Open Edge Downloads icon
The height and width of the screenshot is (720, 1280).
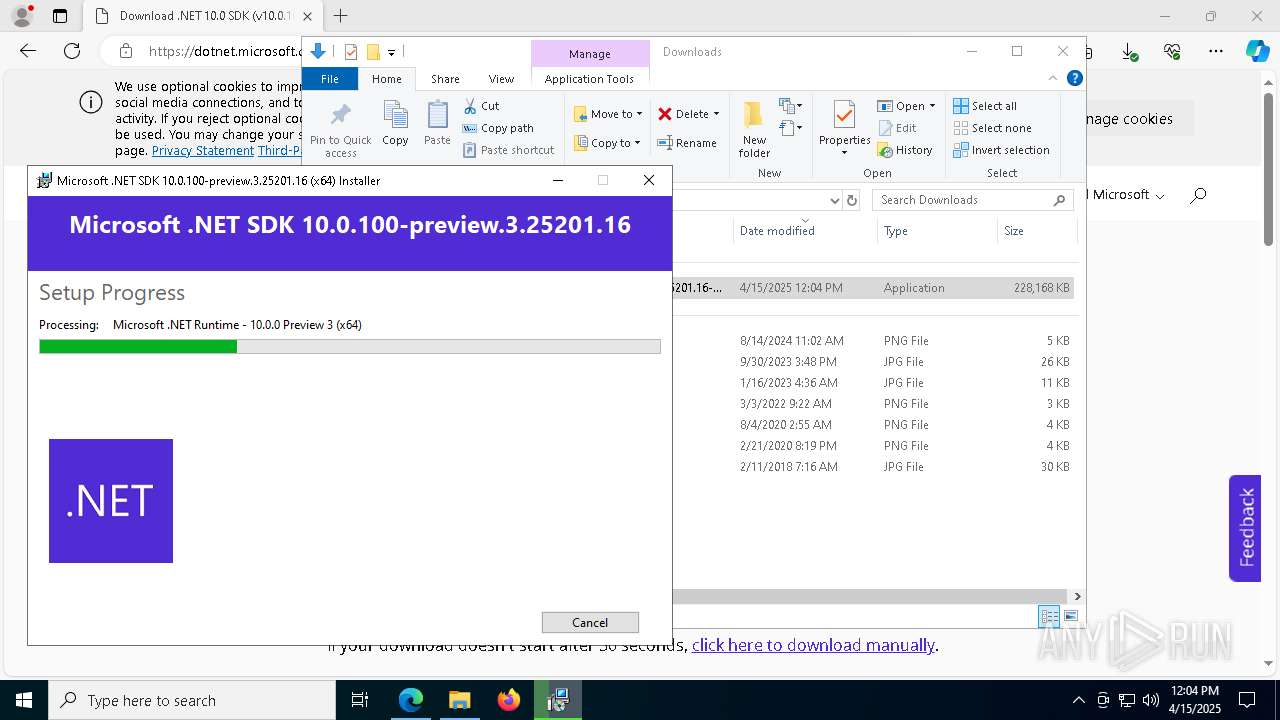coord(1129,51)
